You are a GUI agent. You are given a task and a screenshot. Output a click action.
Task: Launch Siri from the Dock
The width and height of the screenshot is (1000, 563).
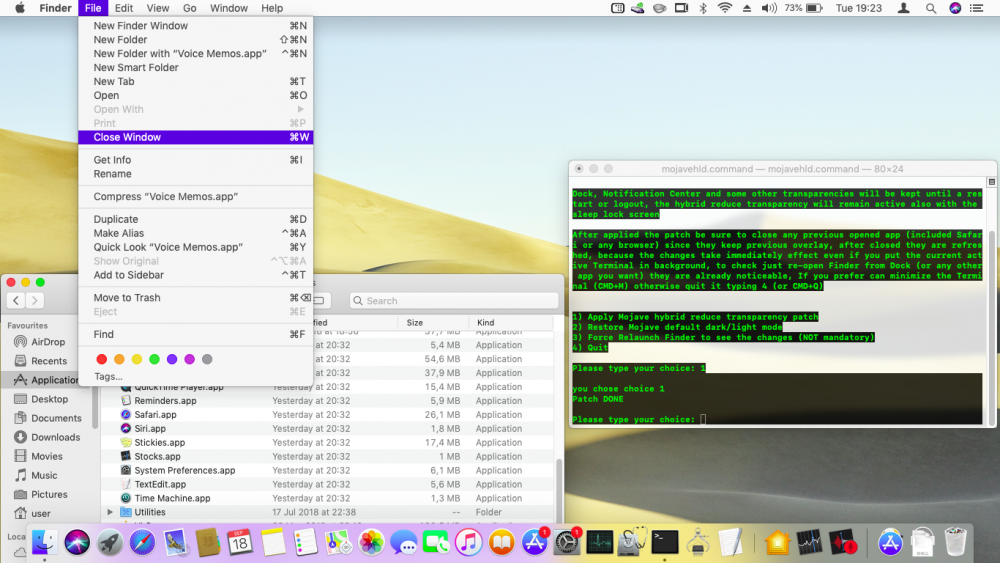pos(77,543)
